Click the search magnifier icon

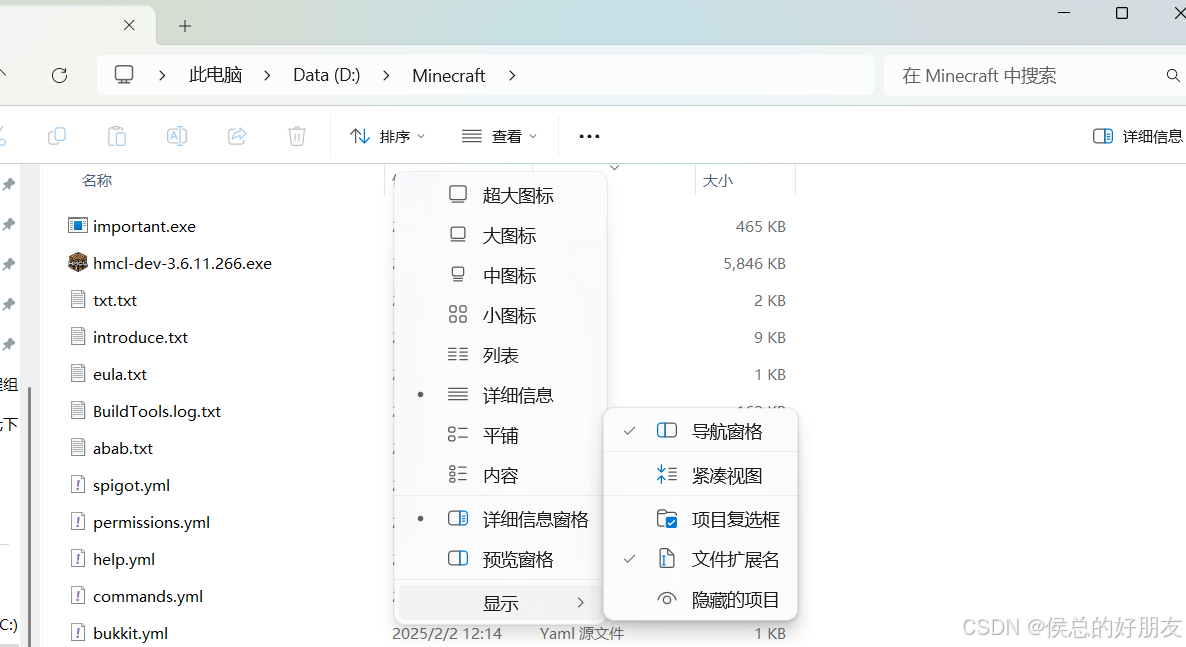point(1172,75)
